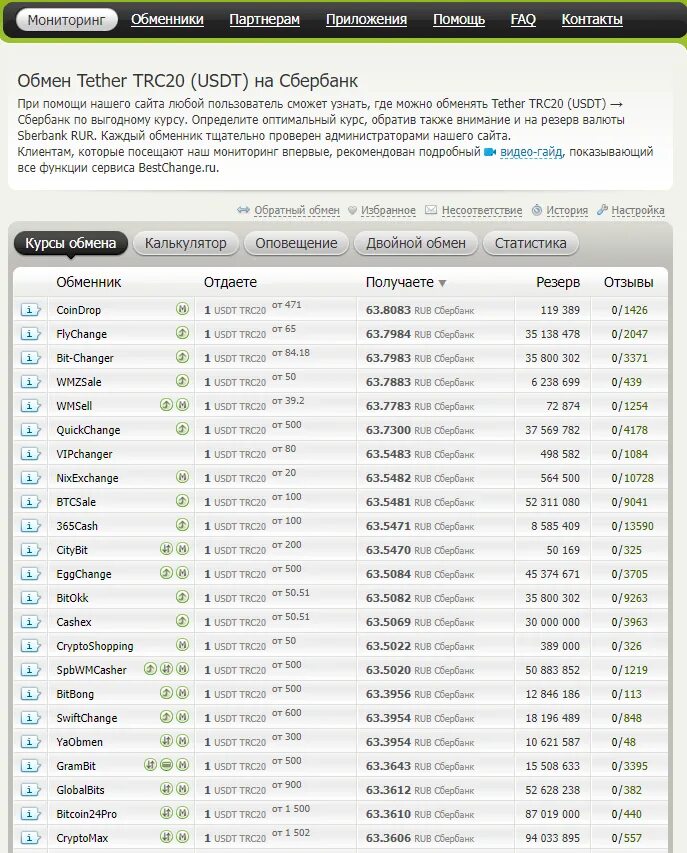This screenshot has width=687, height=853.
Task: Open 365Cash info icon
Action: pyautogui.click(x=30, y=526)
